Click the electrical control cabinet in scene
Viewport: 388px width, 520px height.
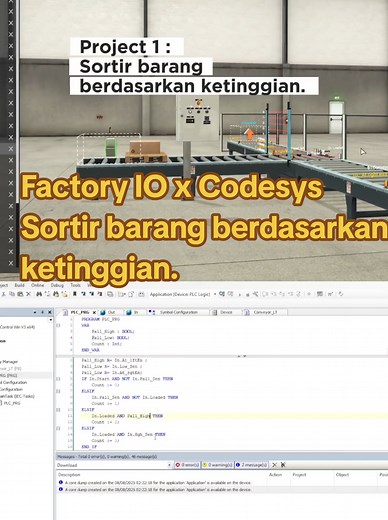point(197,118)
